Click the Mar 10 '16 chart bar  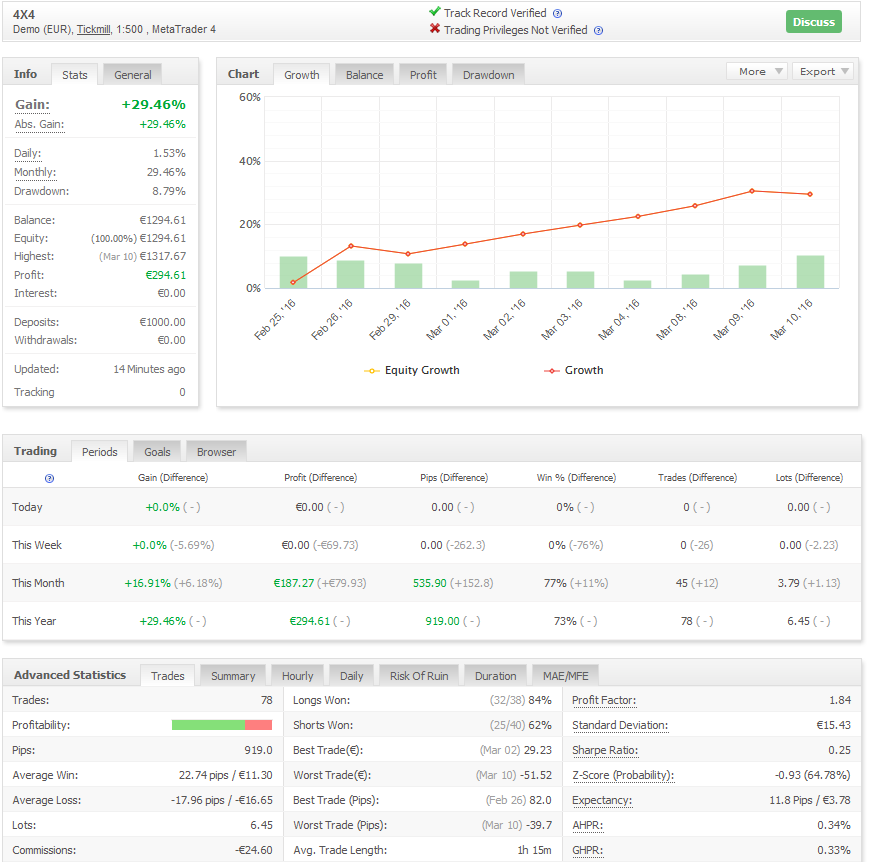pos(810,272)
